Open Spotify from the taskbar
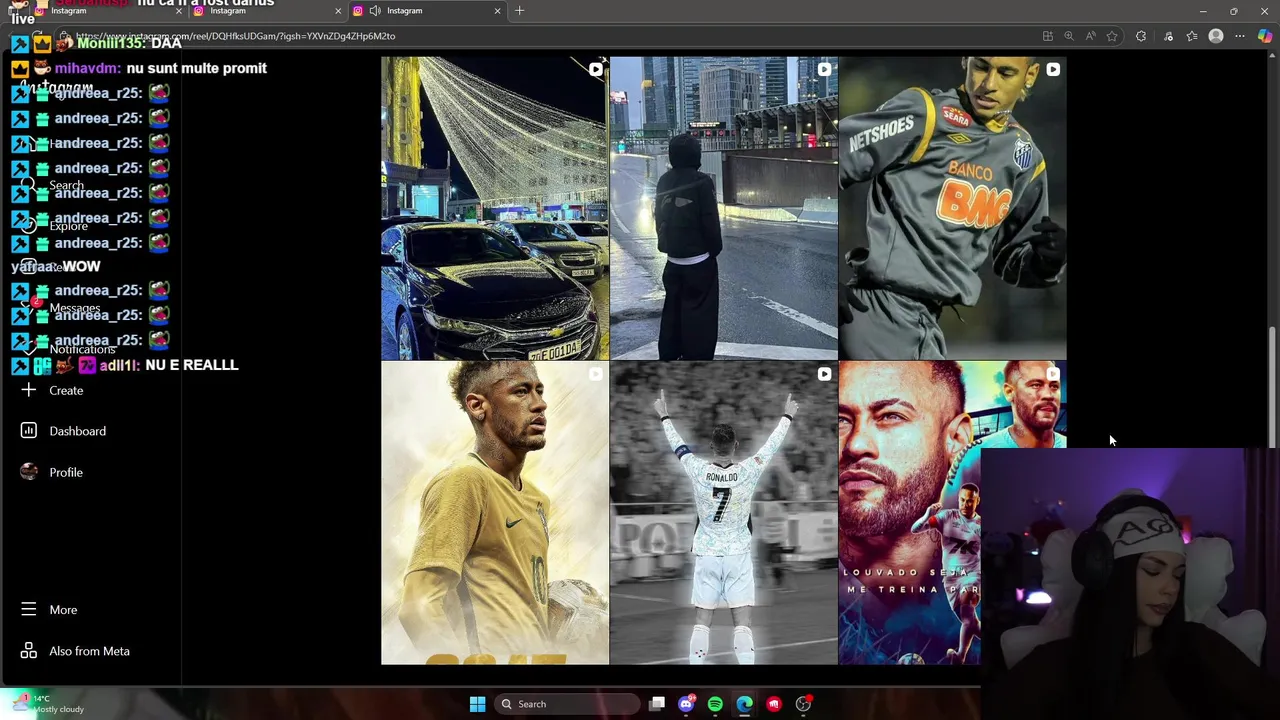This screenshot has width=1280, height=720. 715,704
